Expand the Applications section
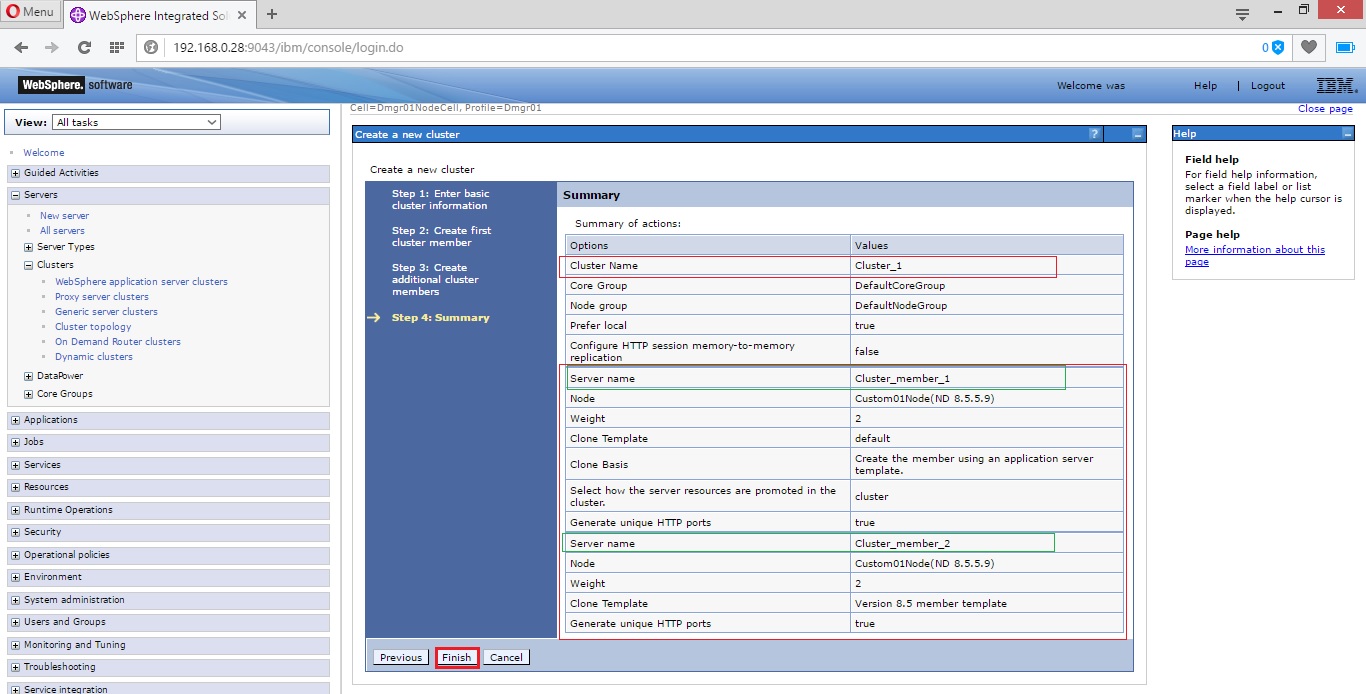Screen dimensions: 1366x694 click(x=14, y=419)
